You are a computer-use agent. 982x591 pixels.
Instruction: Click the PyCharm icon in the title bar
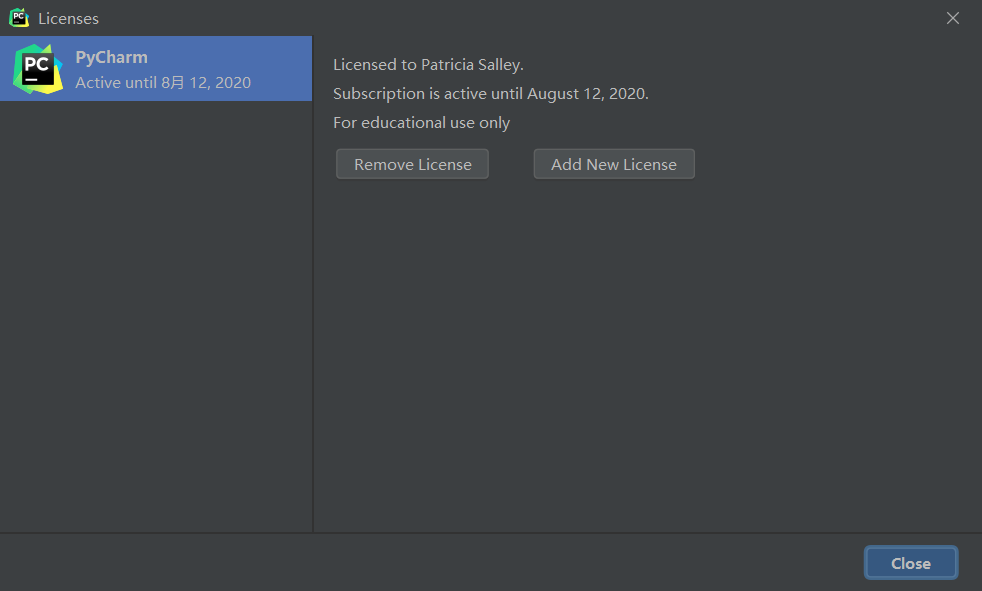pyautogui.click(x=19, y=18)
